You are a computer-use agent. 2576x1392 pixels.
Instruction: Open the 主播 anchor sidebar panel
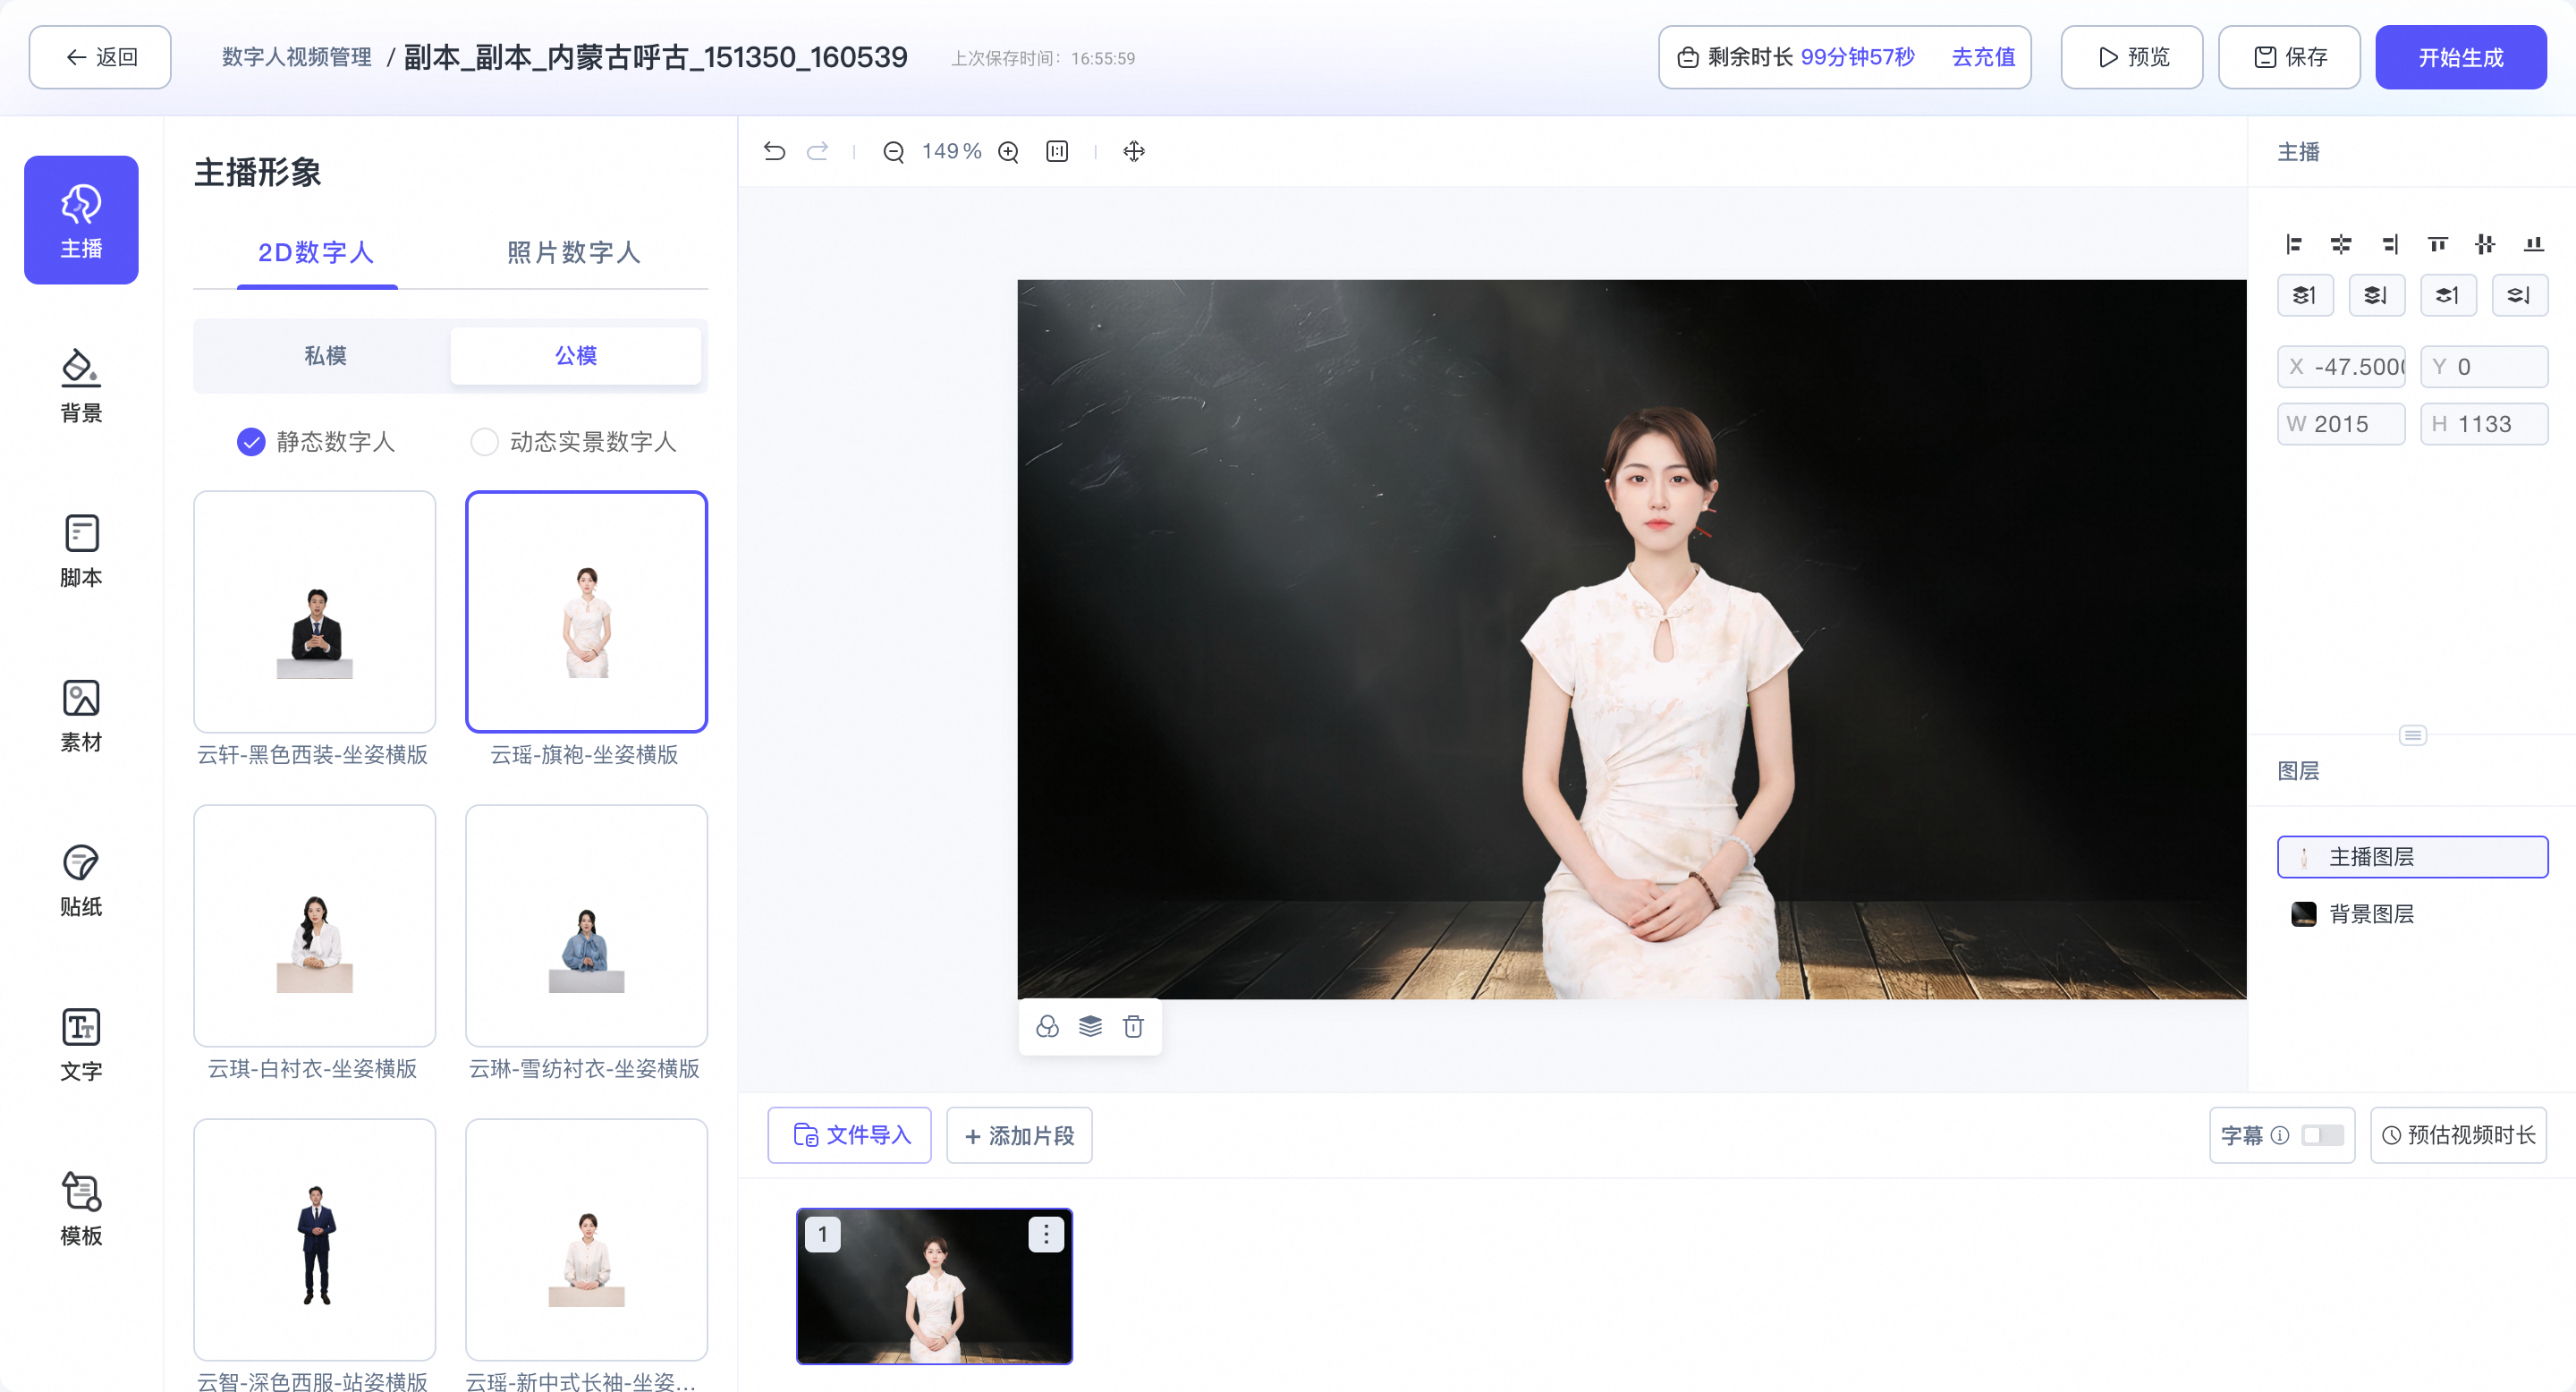pyautogui.click(x=81, y=220)
